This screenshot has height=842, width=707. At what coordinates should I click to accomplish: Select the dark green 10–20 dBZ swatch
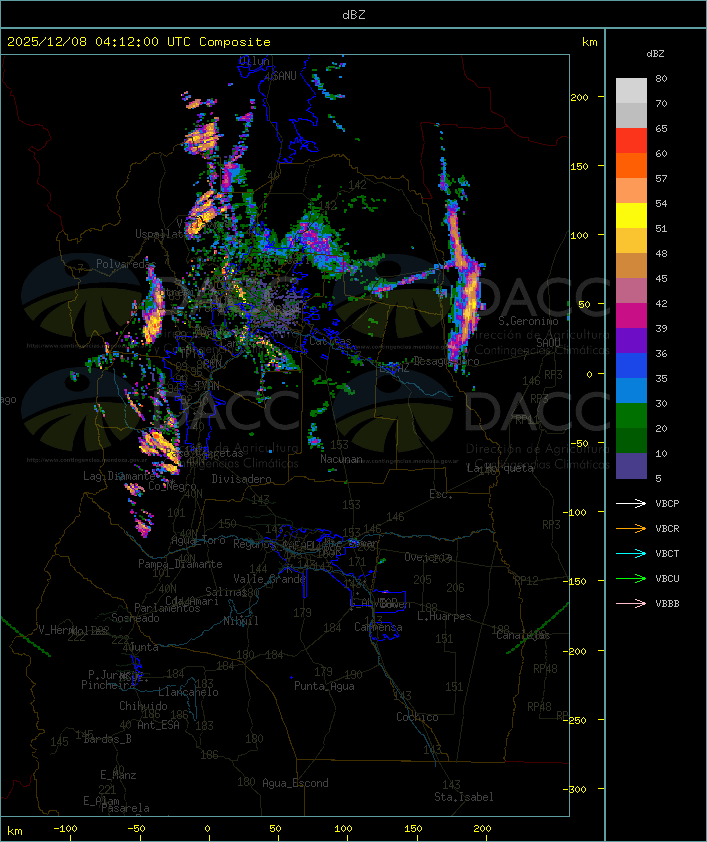pyautogui.click(x=631, y=440)
